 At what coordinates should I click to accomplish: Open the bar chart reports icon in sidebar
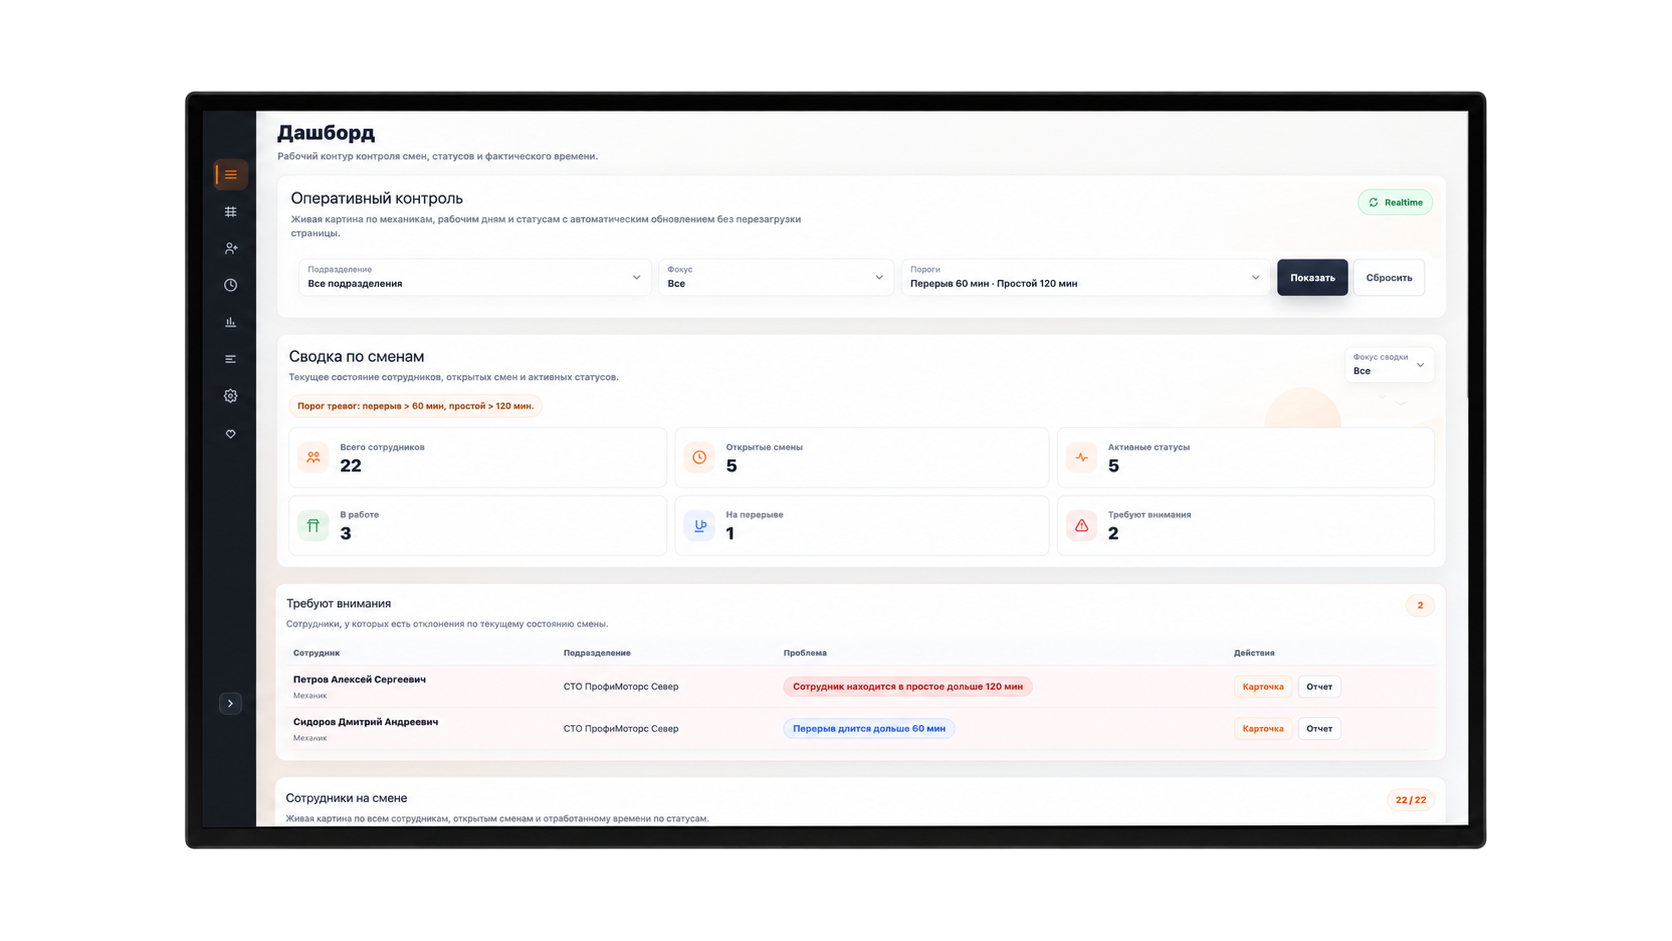230,322
